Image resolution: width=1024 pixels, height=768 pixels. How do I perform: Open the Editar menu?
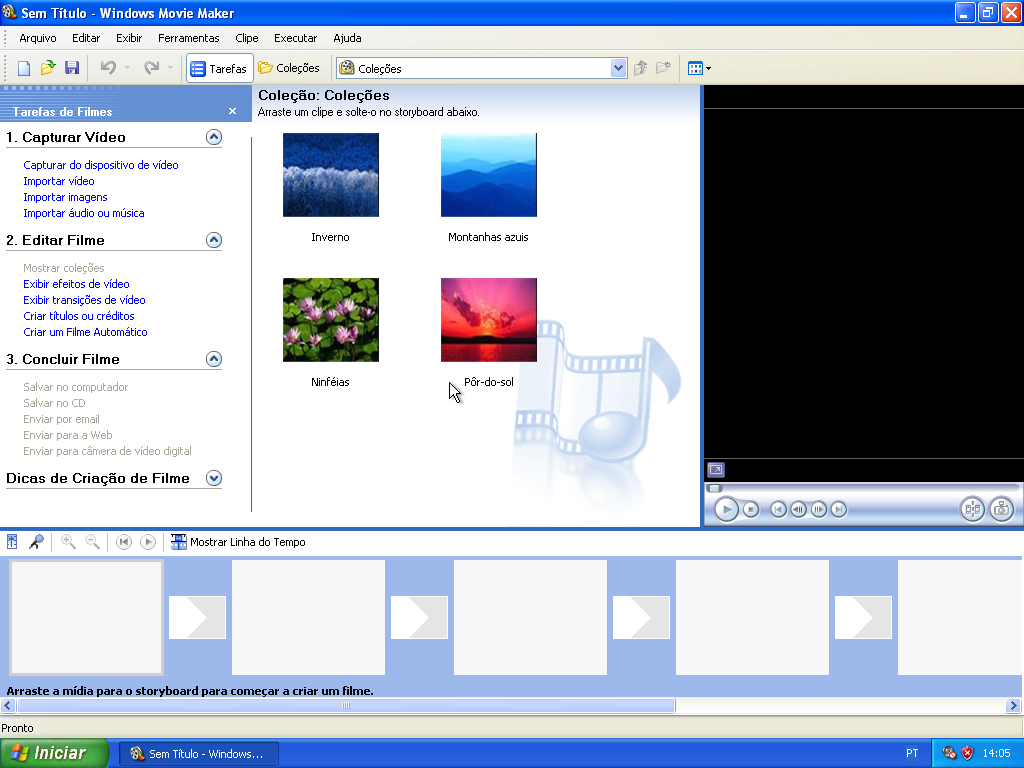pyautogui.click(x=86, y=38)
